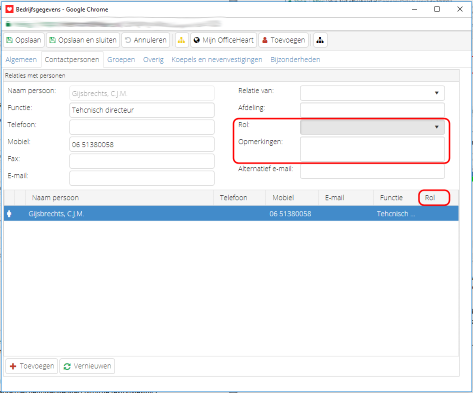Minimize the Bedrijfsgegevens window

tap(414, 9)
